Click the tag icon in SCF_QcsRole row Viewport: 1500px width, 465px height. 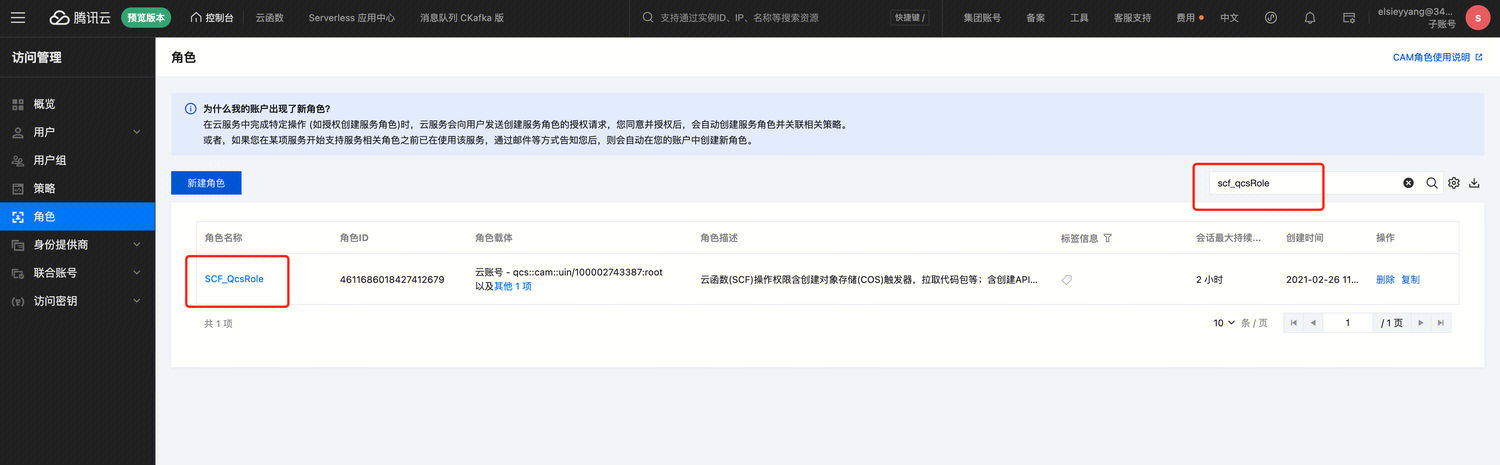coord(1067,280)
